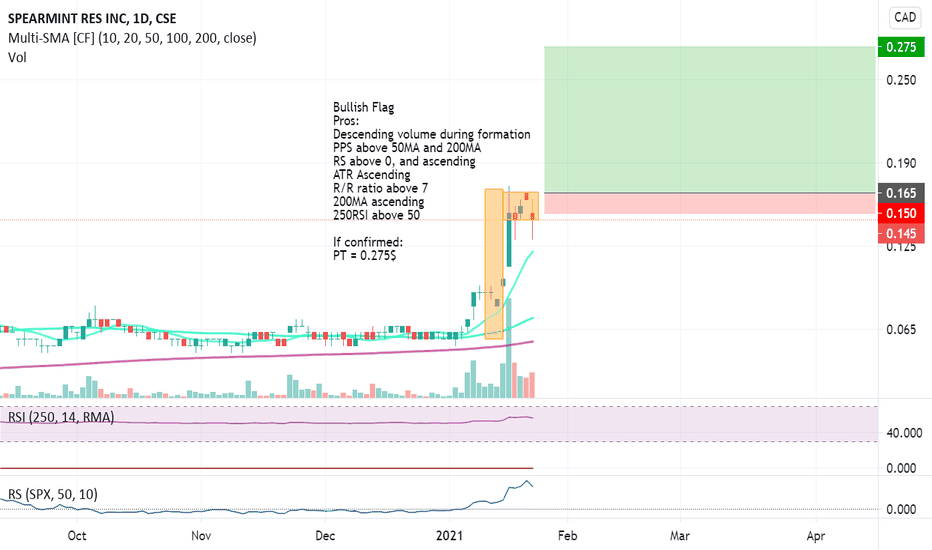Click 'Descending volume during formation' note line
The width and height of the screenshot is (932, 550).
(x=432, y=134)
